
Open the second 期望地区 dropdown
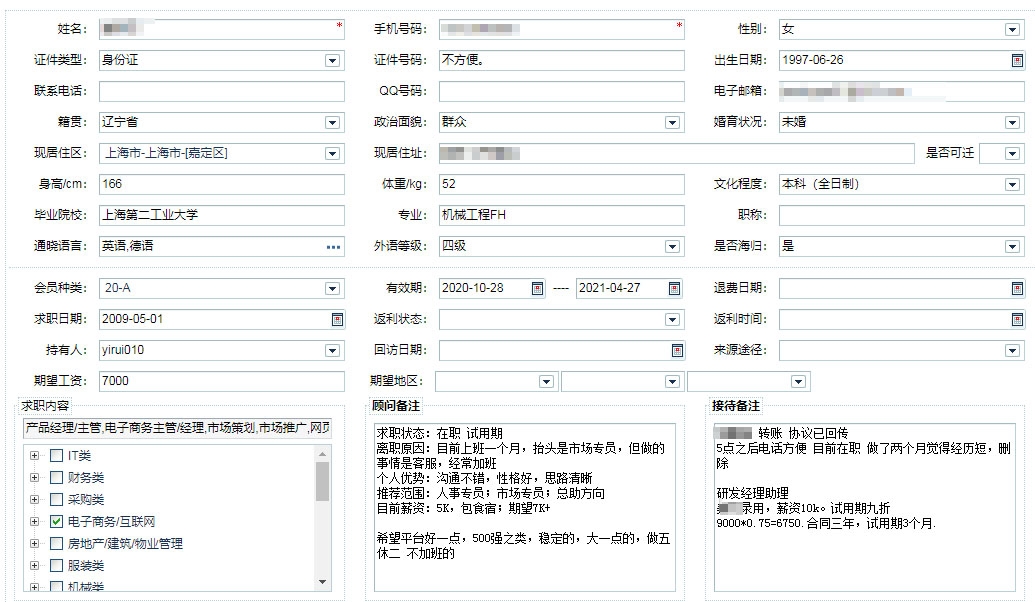coord(672,382)
